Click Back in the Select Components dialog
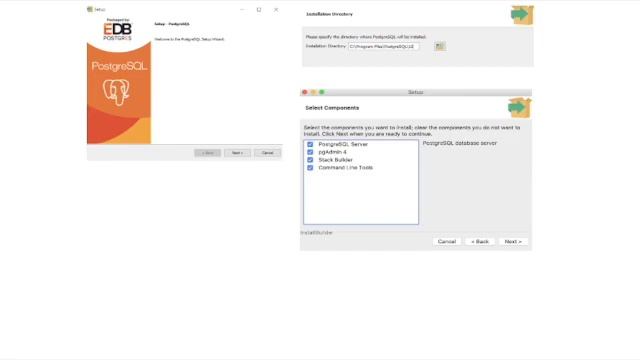The width and height of the screenshot is (640, 360). 480,242
